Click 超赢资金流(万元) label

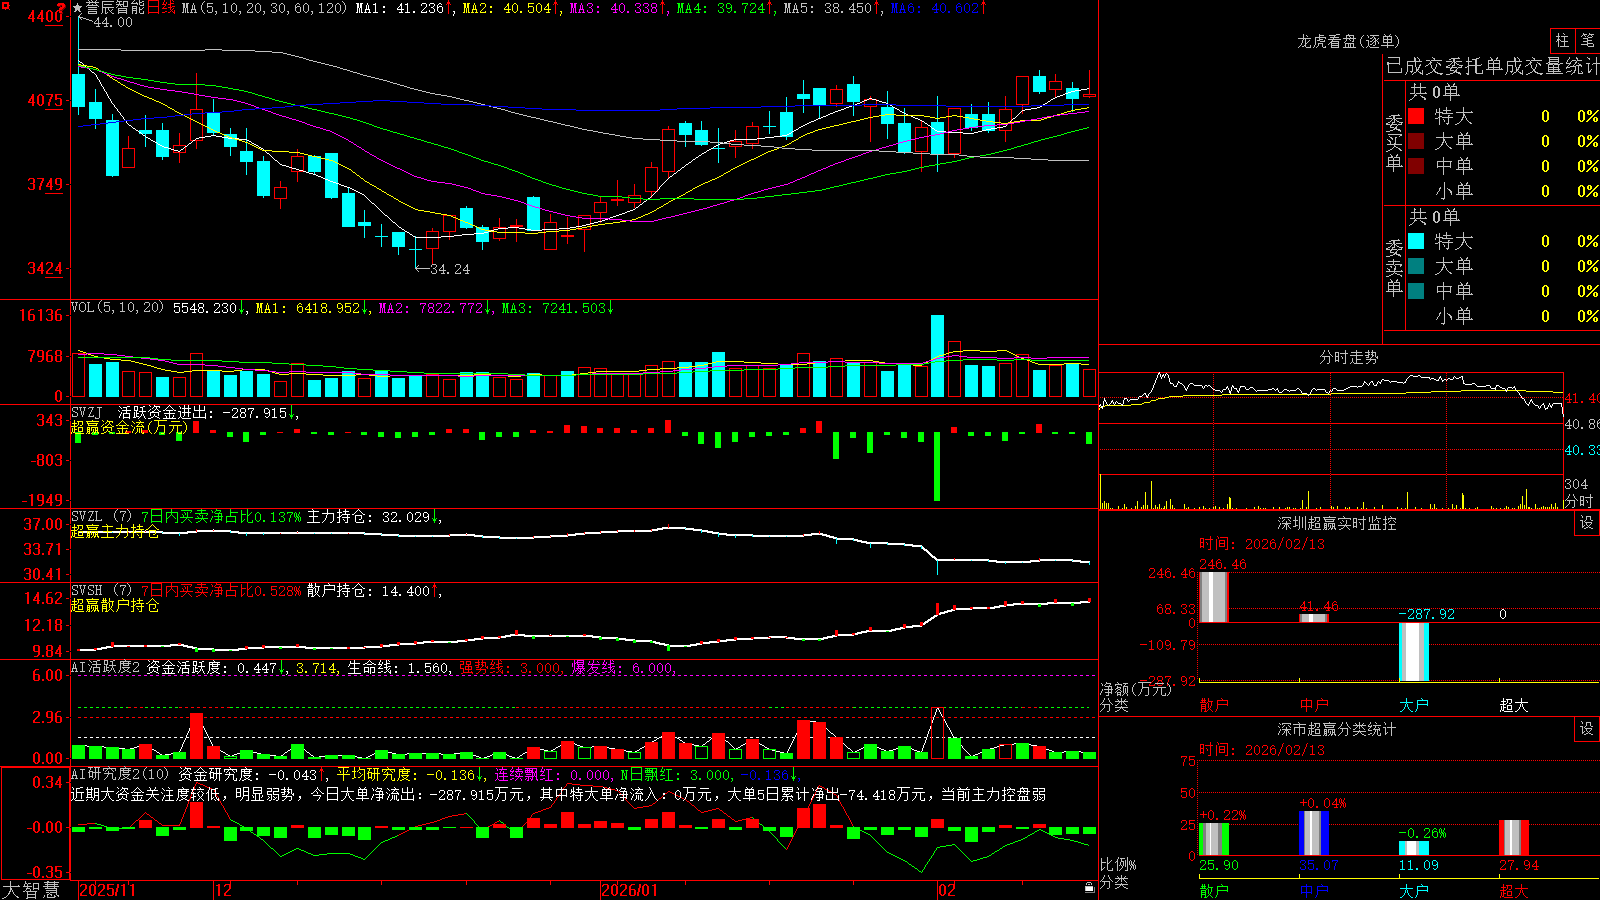click(x=129, y=427)
